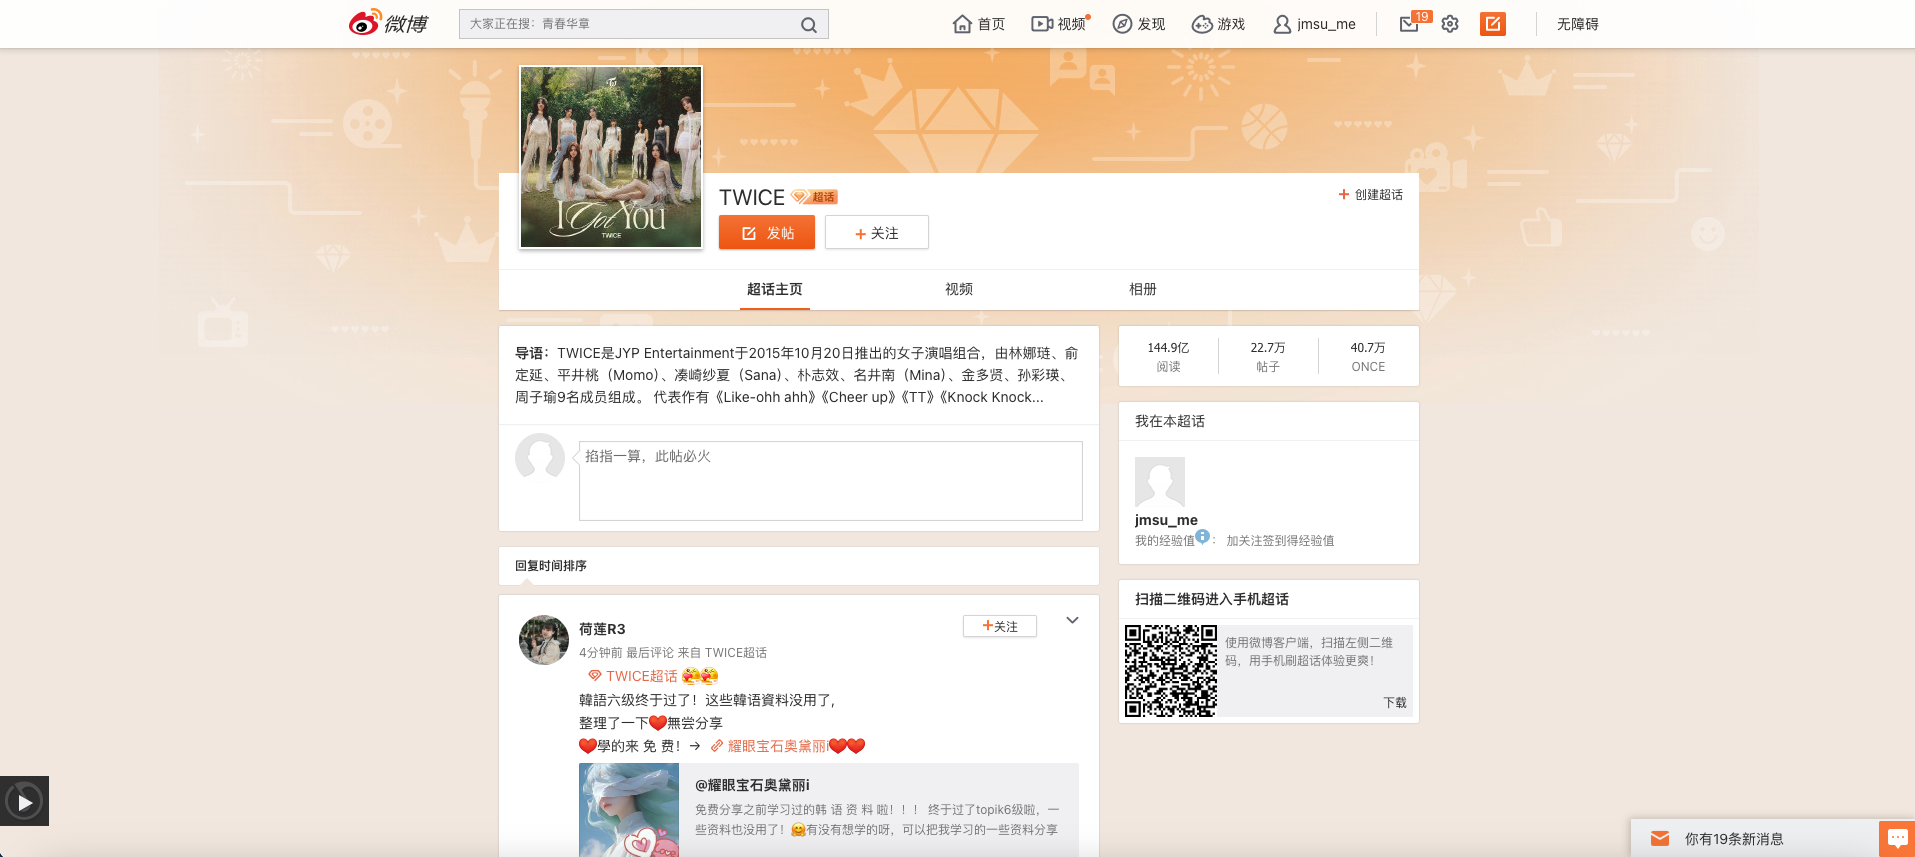Click 创建超话 link
This screenshot has width=1915, height=857.
tap(1371, 195)
